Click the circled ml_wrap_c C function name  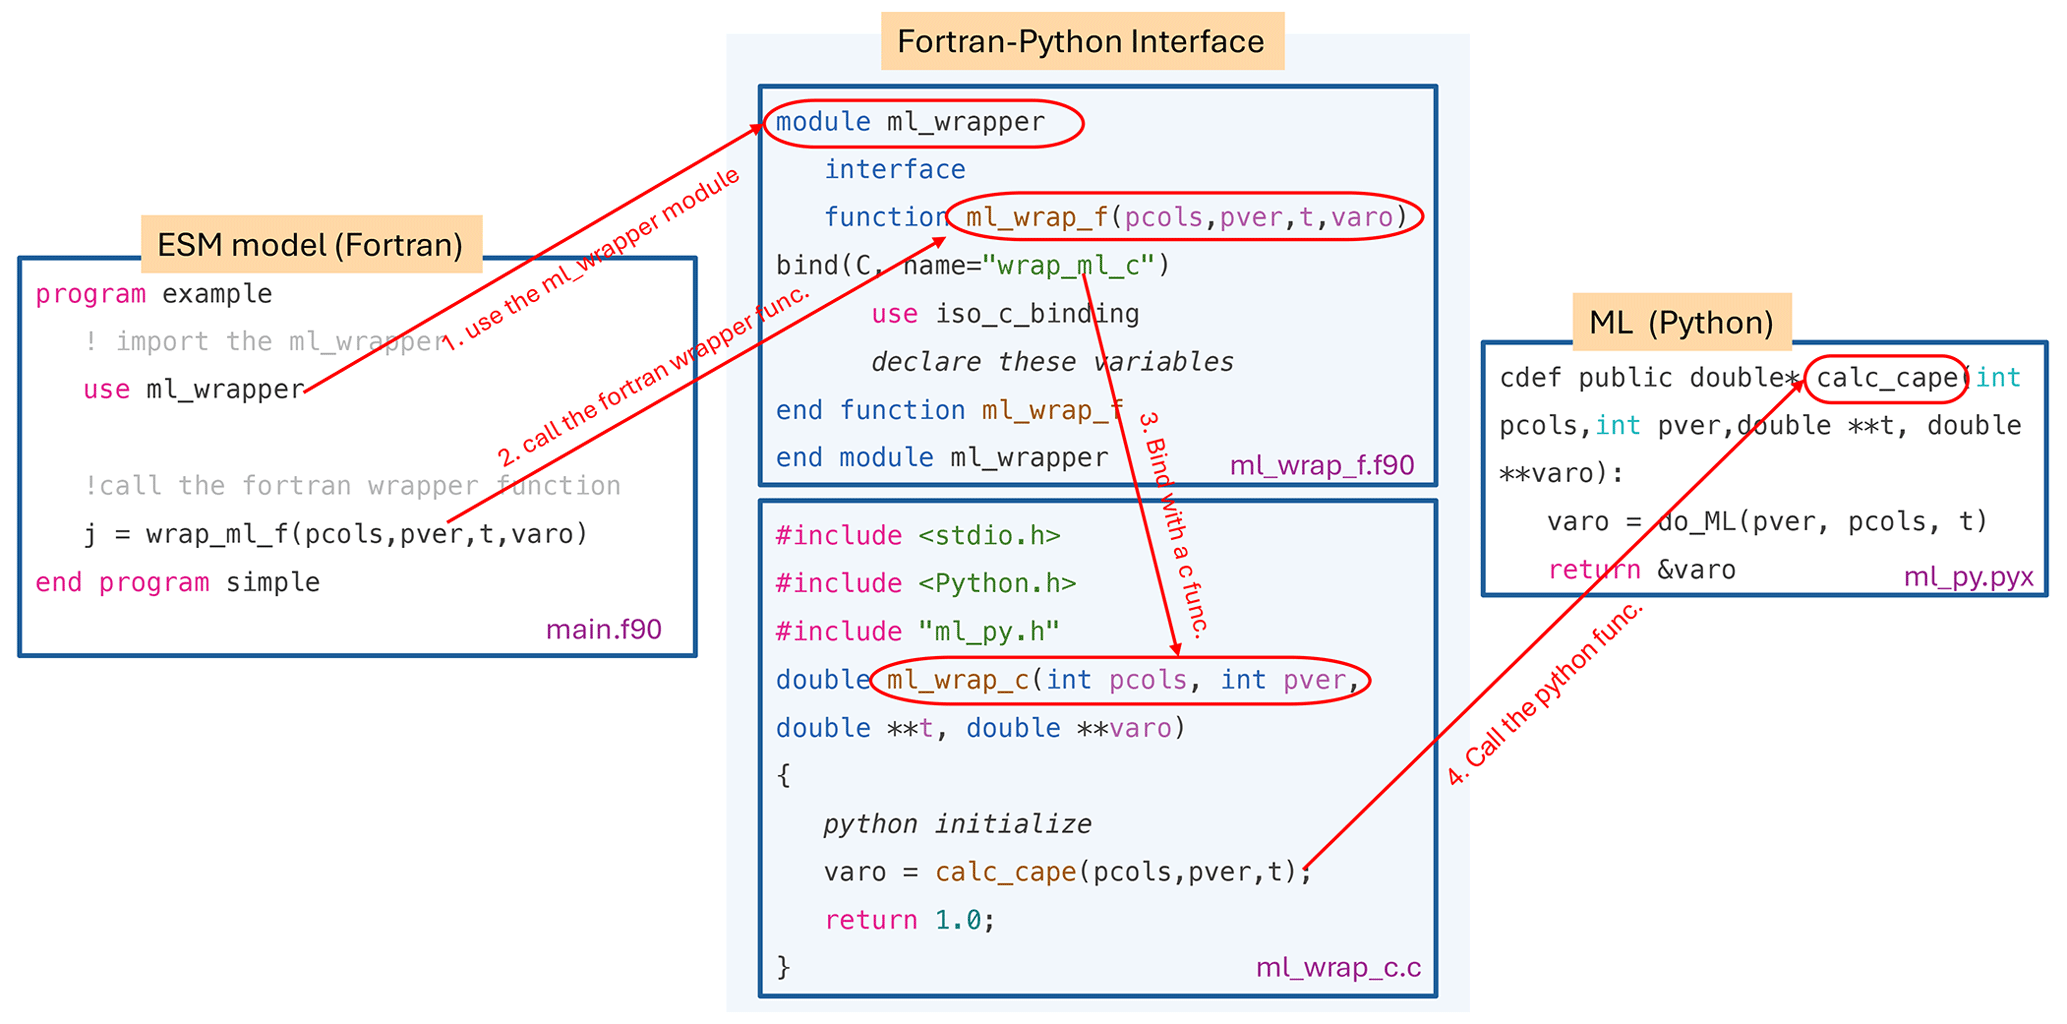pos(1119,680)
